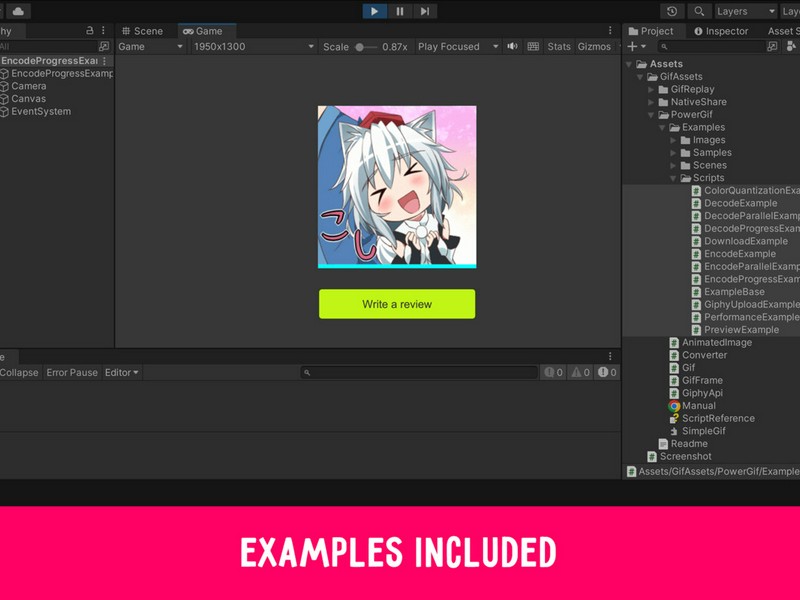Open the undo history icon
The width and height of the screenshot is (800, 600).
[672, 11]
